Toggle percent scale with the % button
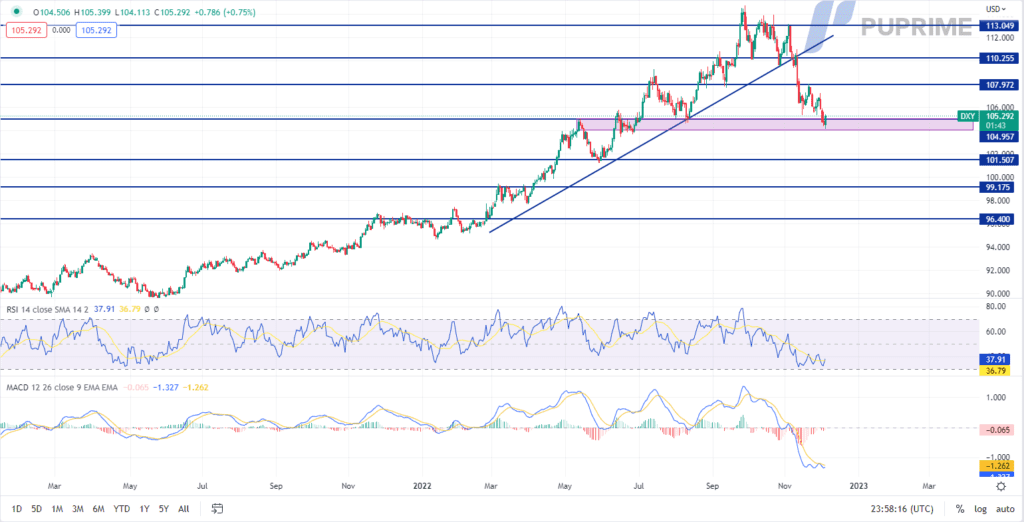The width and height of the screenshot is (1024, 522). click(960, 508)
